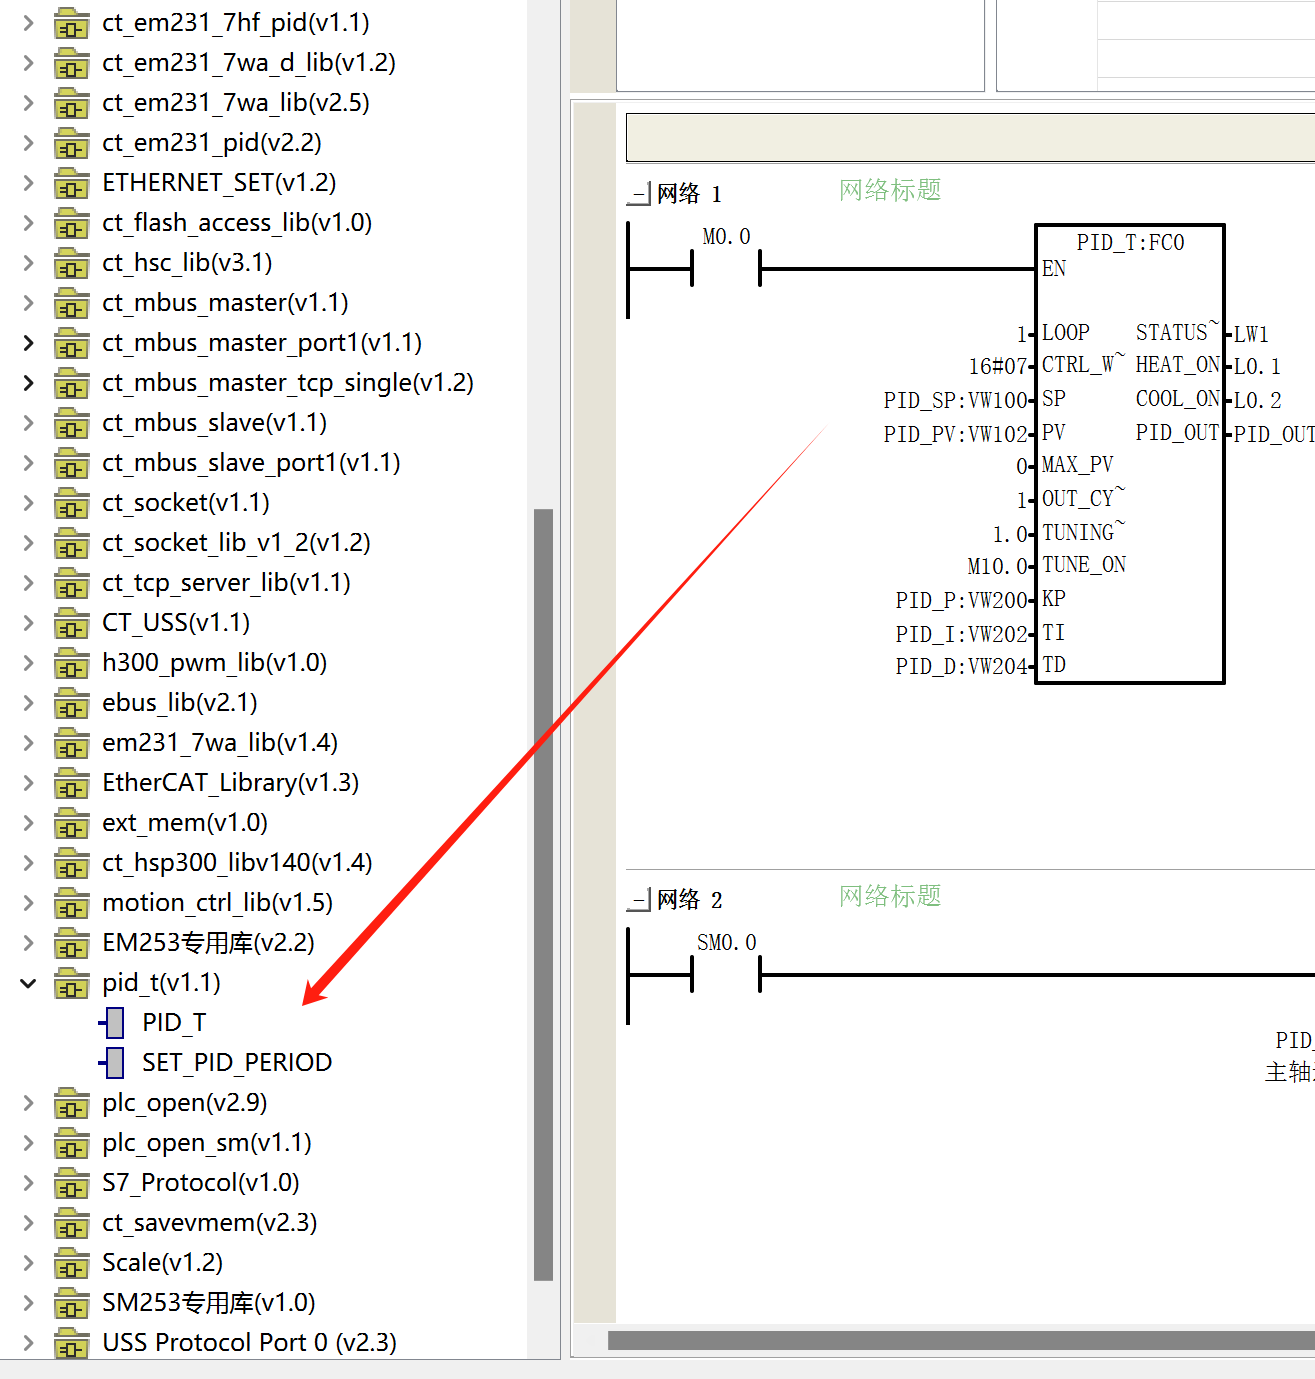Image resolution: width=1315 pixels, height=1379 pixels.
Task: Collapse network 1 using its minus box
Action: 638,194
